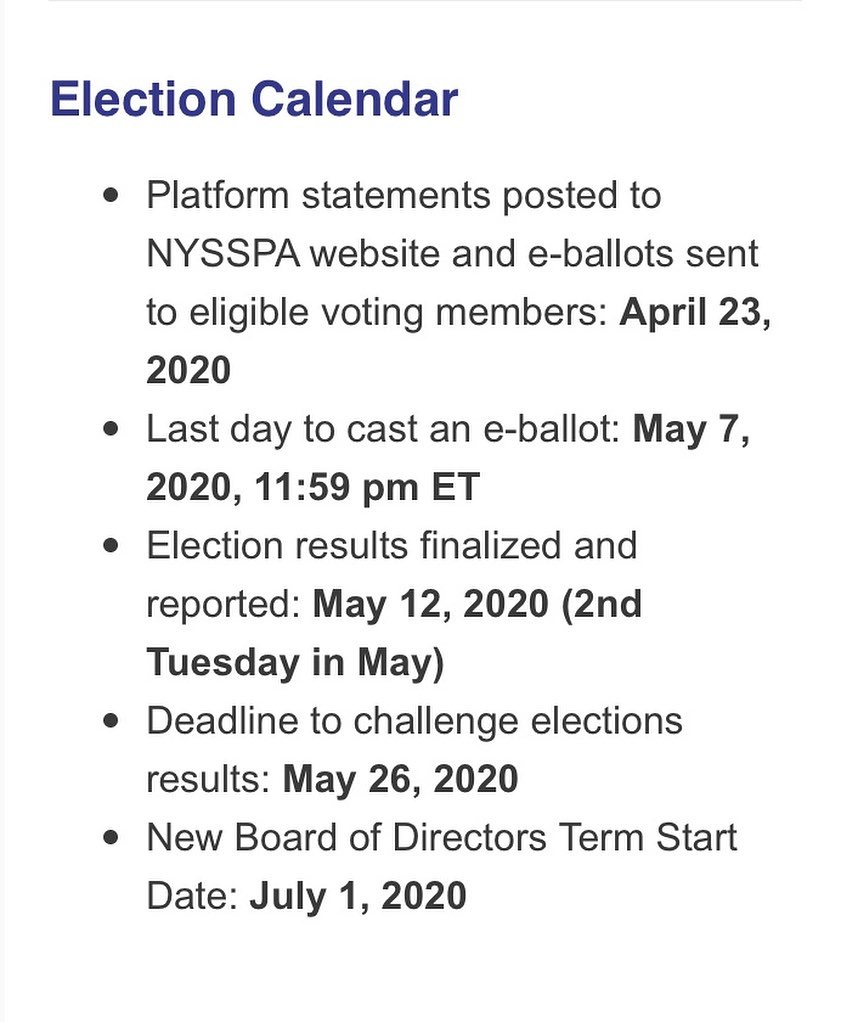Select the Platform statements posted line

click(404, 195)
